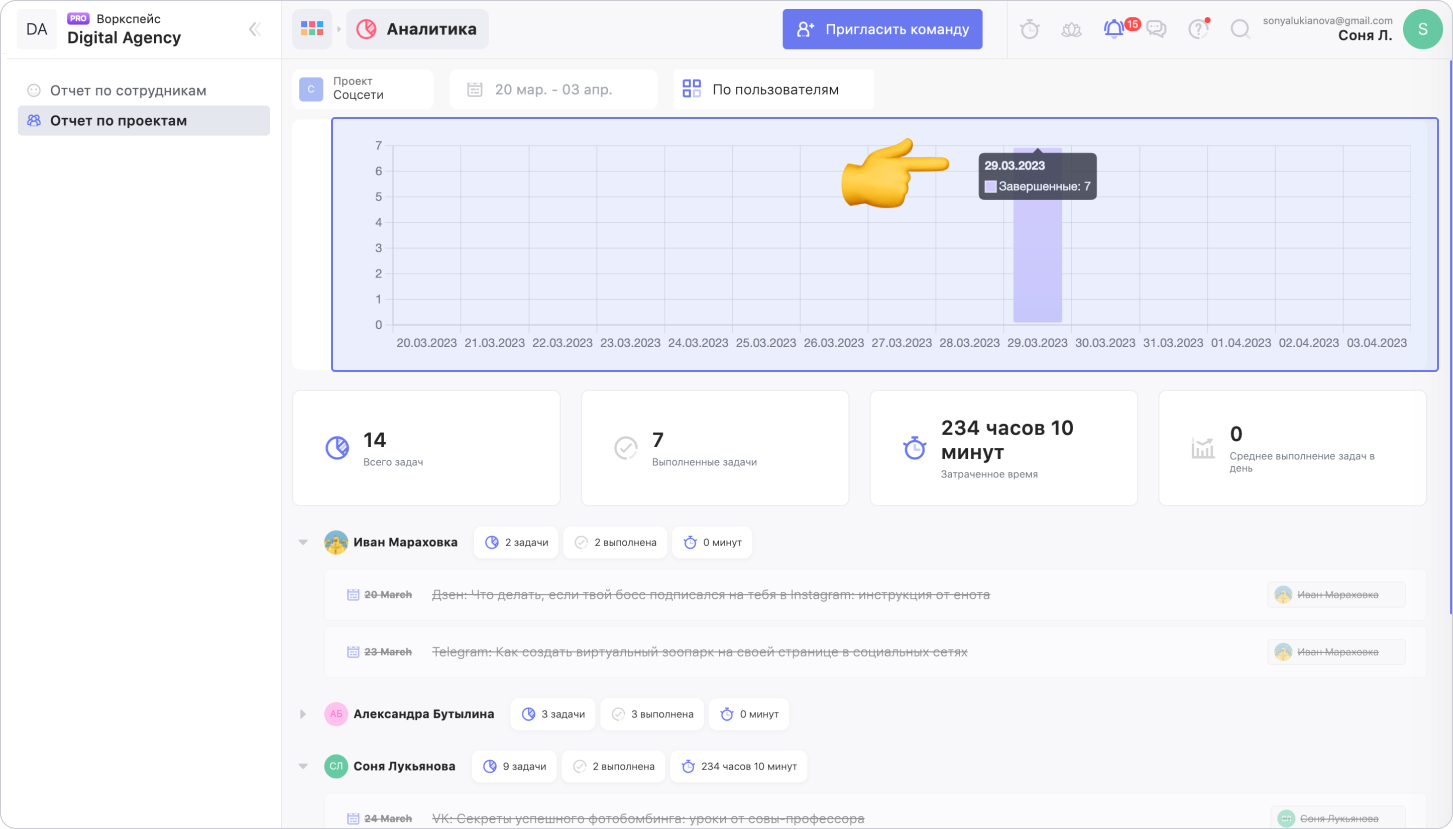Image resolution: width=1453 pixels, height=829 pixels.
Task: Open date range 20 мар. - 03 апр.
Action: coord(553,89)
